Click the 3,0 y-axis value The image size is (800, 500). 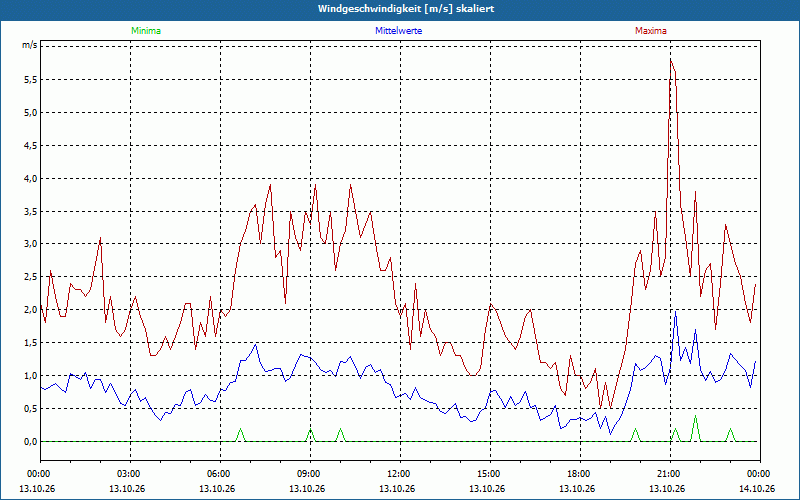point(31,244)
